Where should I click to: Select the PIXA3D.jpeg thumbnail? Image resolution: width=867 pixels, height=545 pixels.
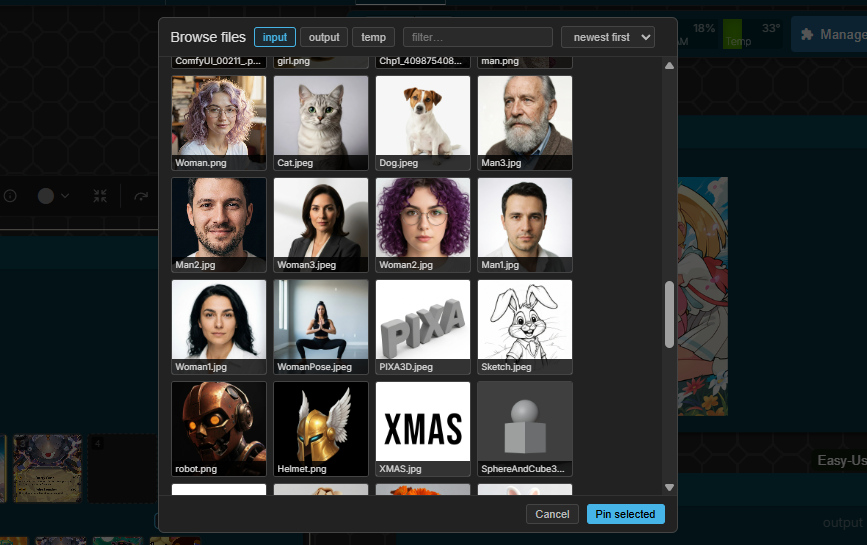coord(423,327)
